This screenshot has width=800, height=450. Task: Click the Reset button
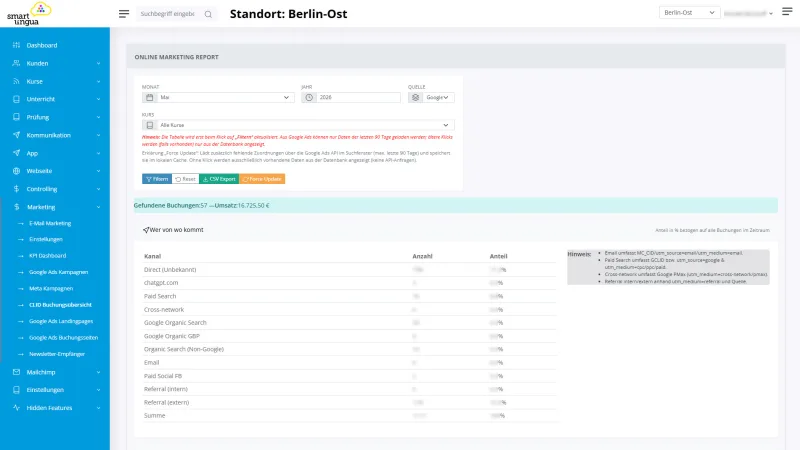tap(185, 179)
